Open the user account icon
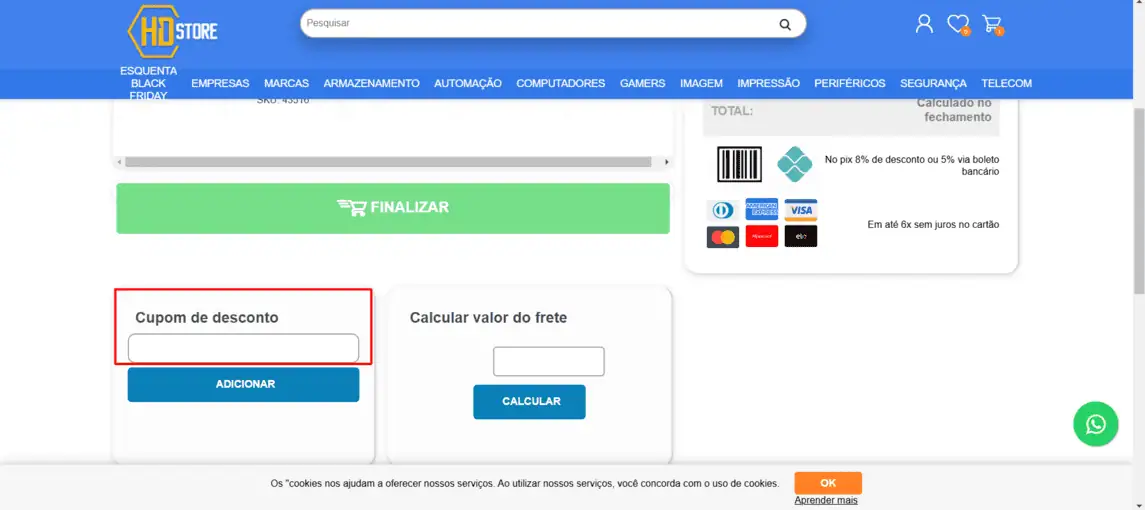Image resolution: width=1145 pixels, height=510 pixels. click(x=924, y=23)
